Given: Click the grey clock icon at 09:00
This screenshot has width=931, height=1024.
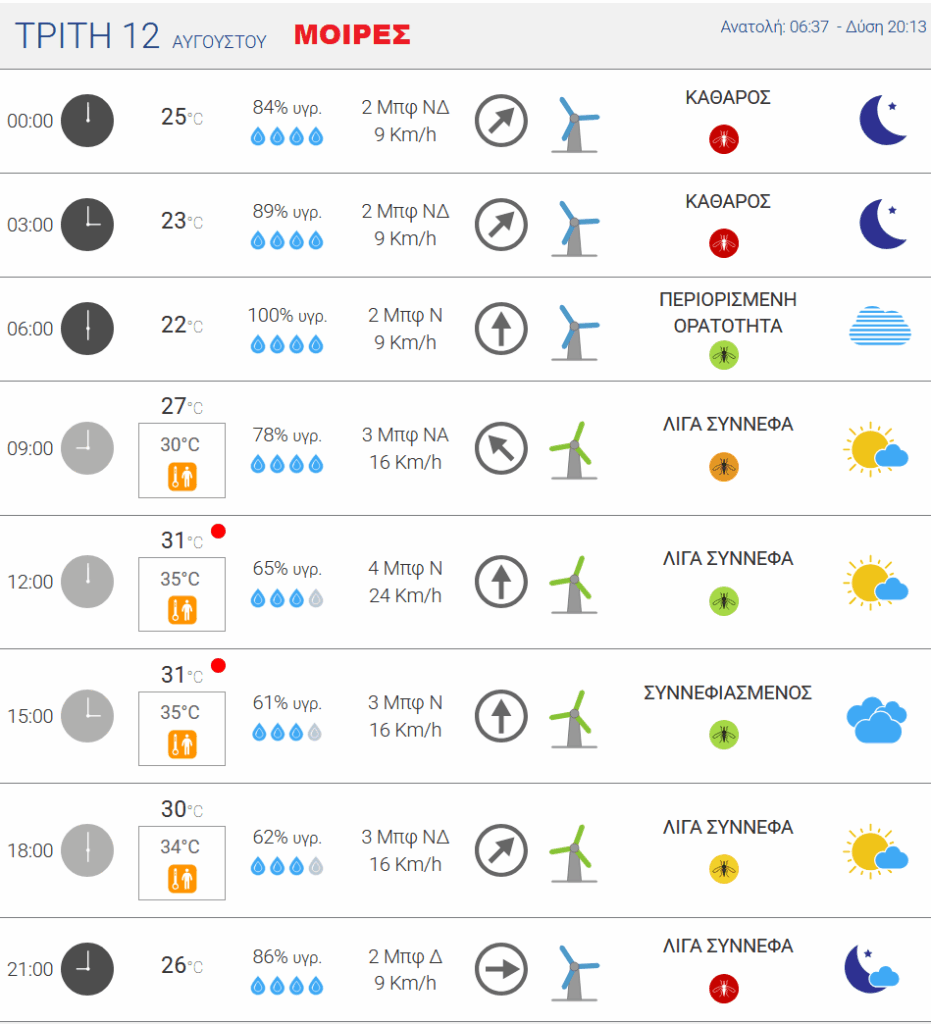Looking at the screenshot, I should (87, 448).
